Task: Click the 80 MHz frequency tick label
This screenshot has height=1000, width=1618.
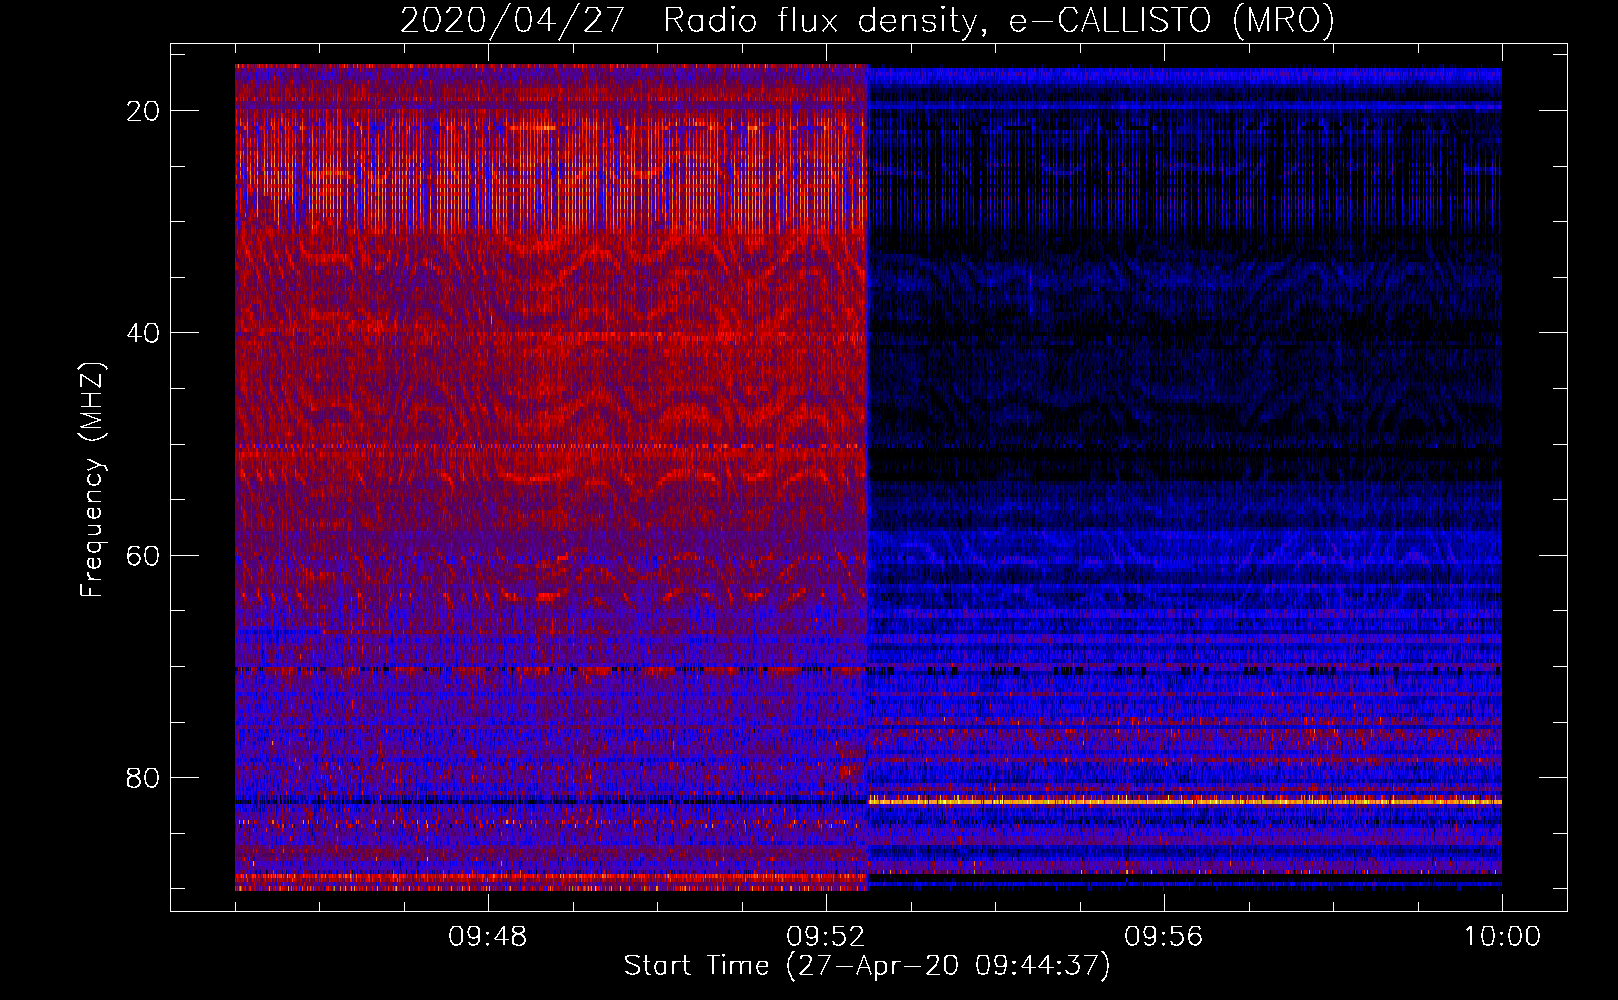Action: 143,778
